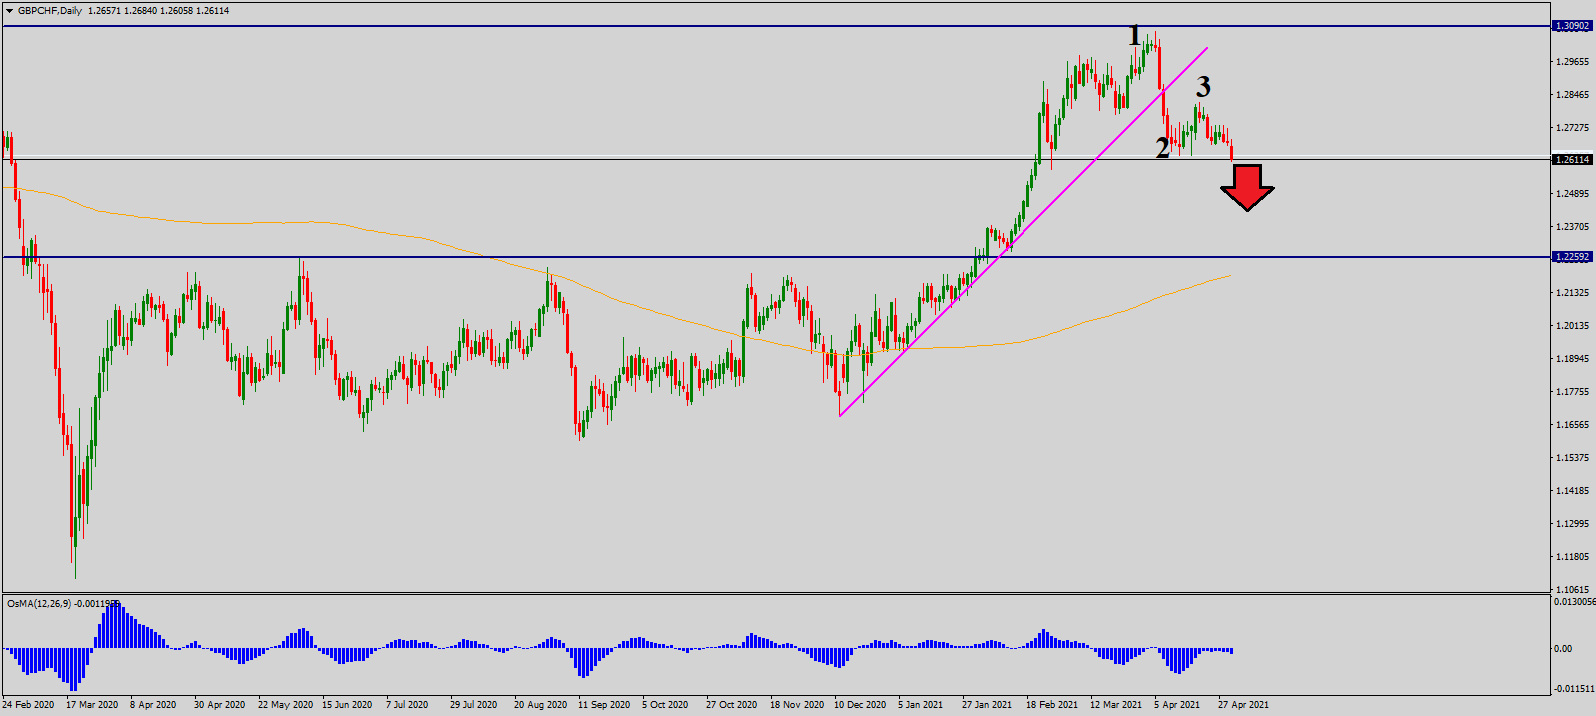1596x716 pixels.
Task: Open the chart menu triangle beside GBPCHF
Action: point(10,11)
